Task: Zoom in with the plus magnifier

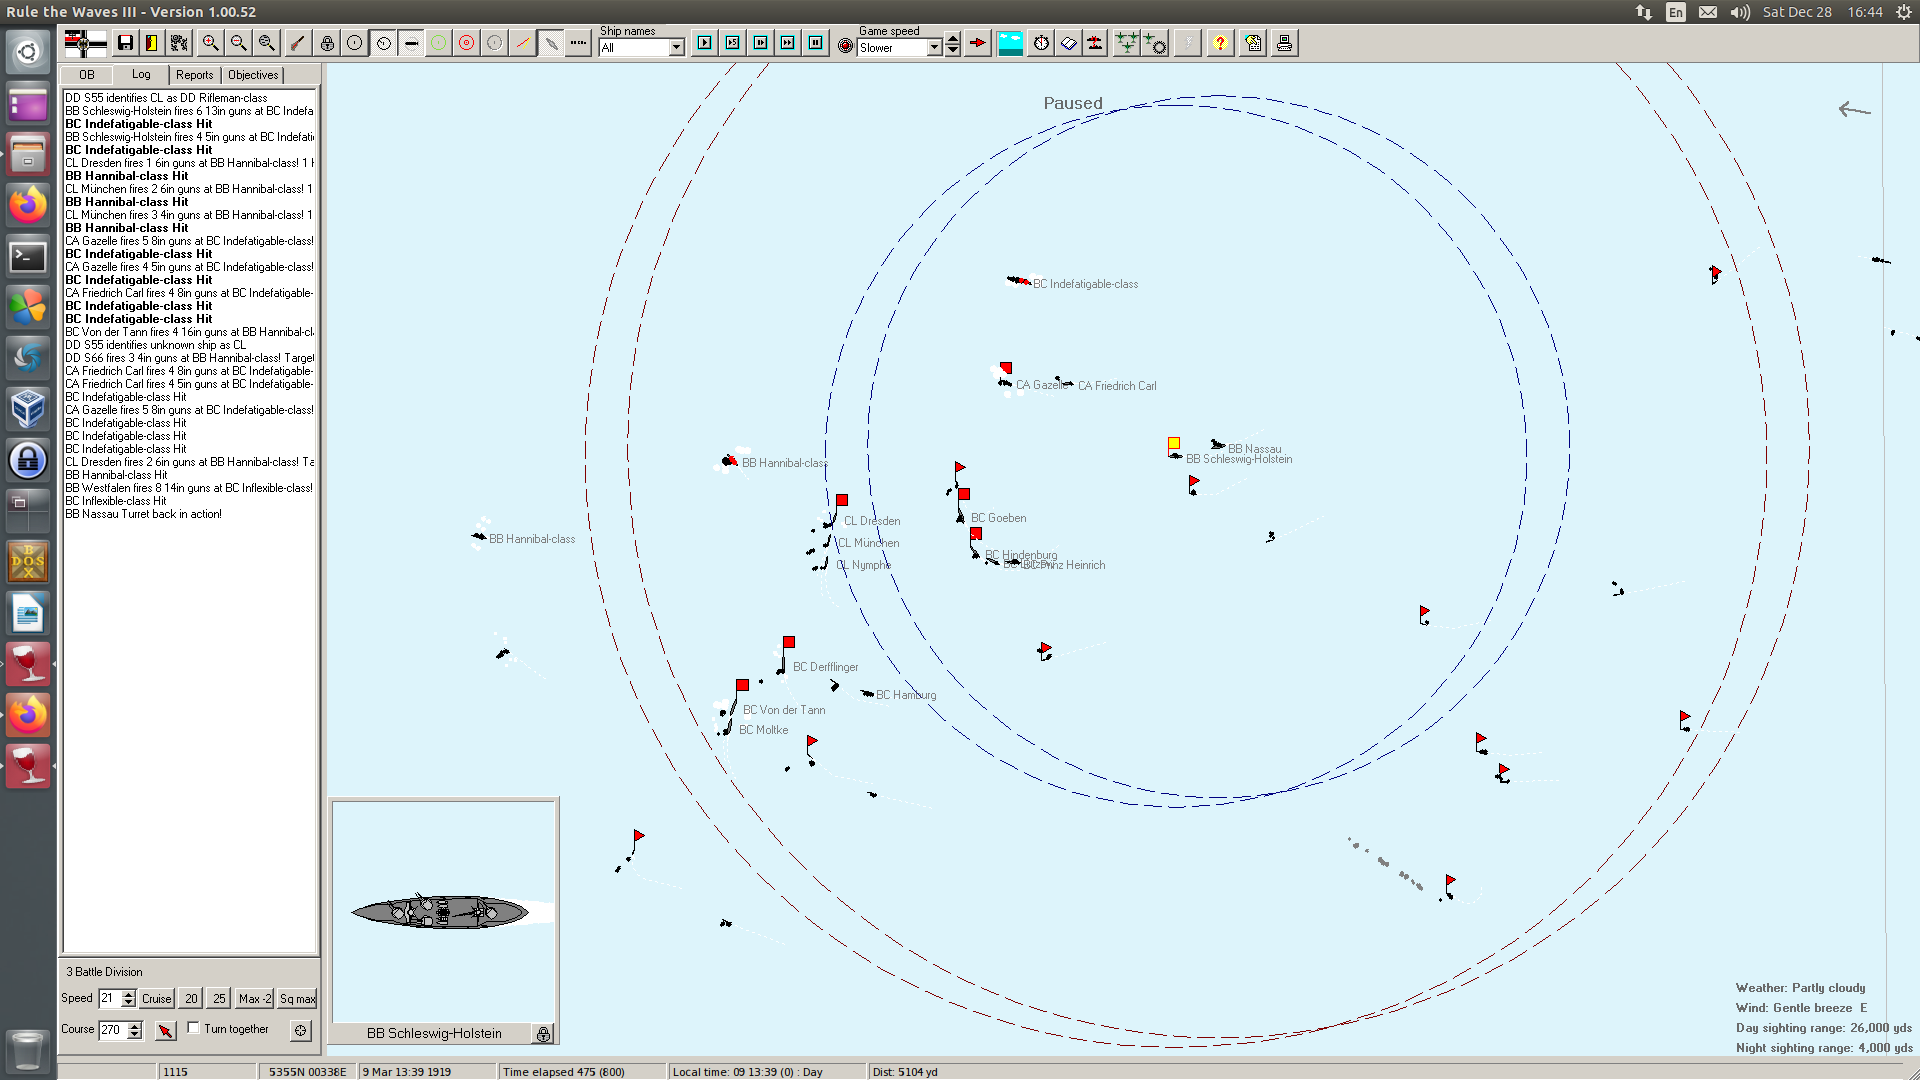Action: click(210, 43)
